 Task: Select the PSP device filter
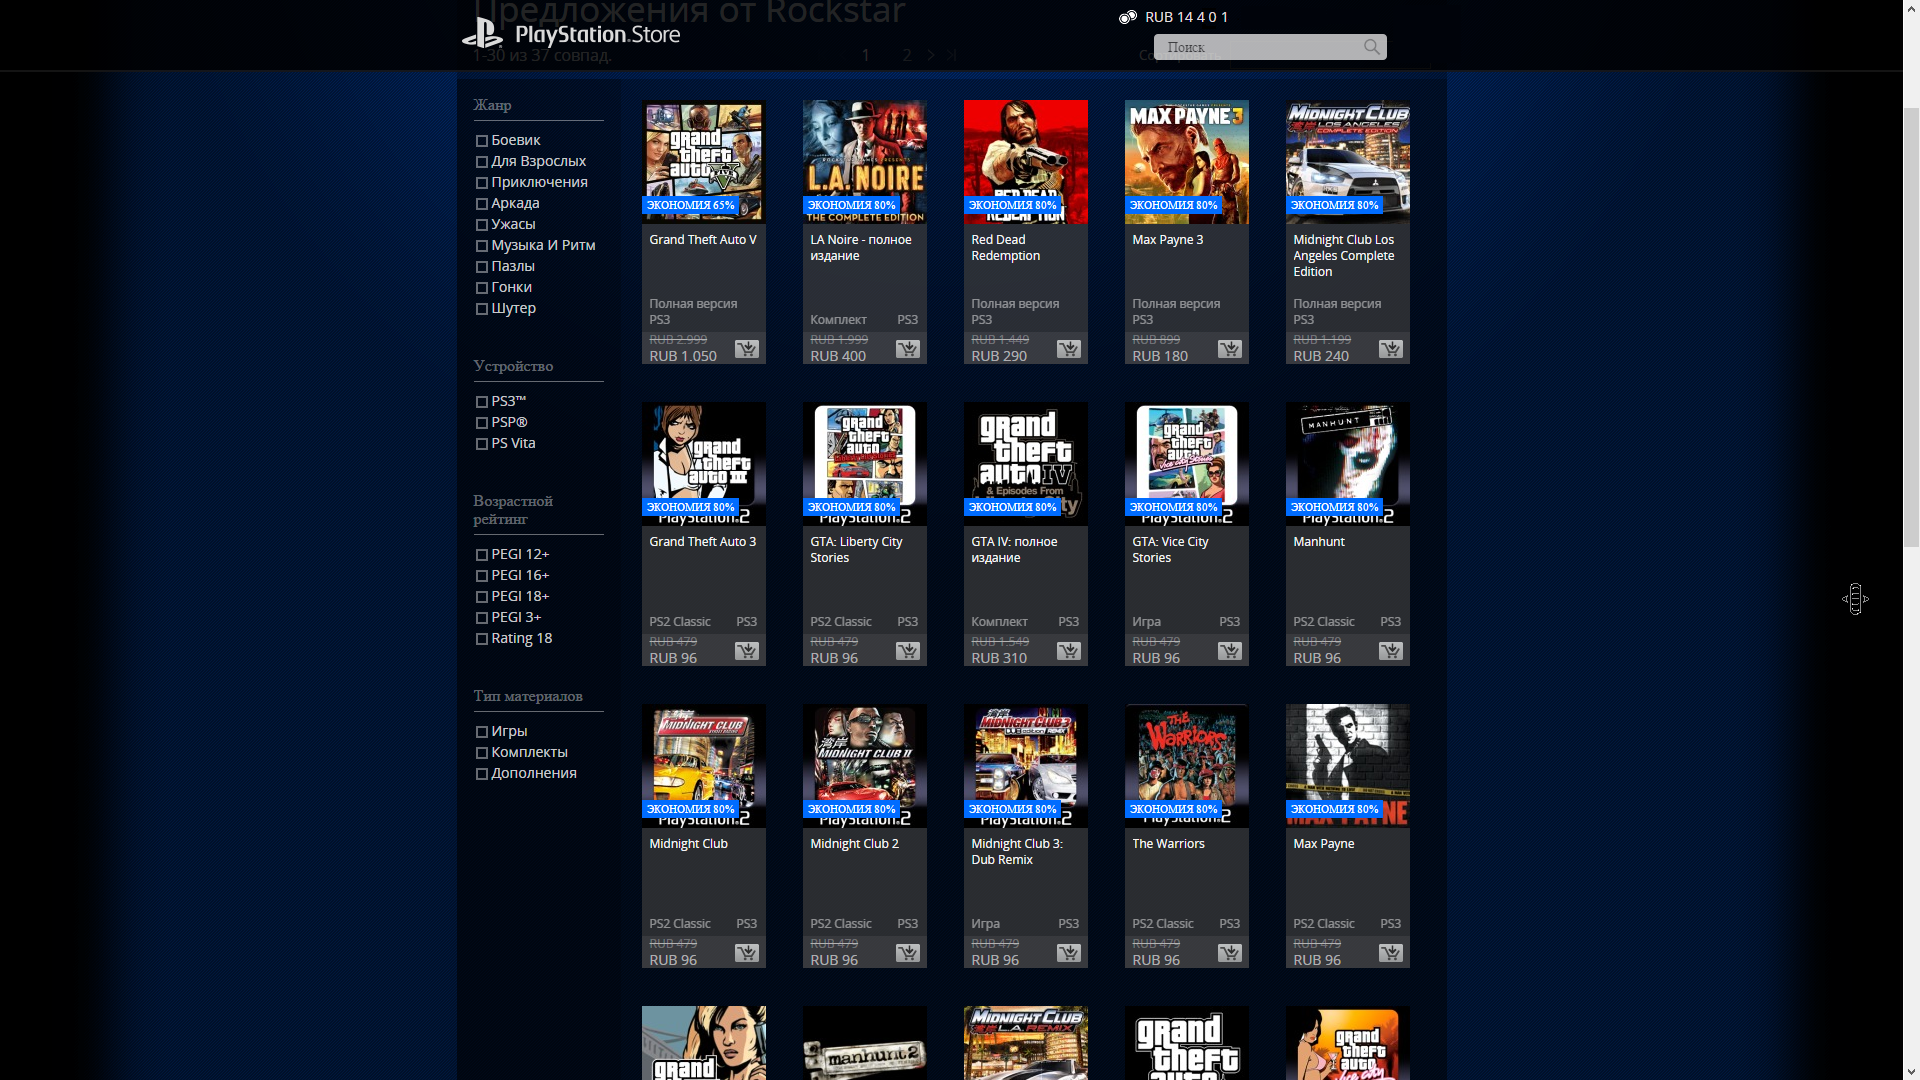(482, 423)
